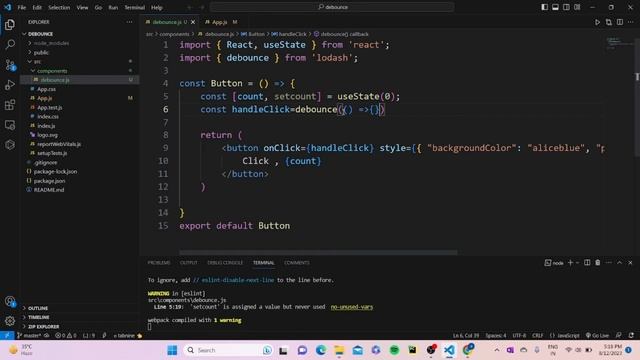The image size is (640, 360).
Task: Change Spaces: 4 indentation setting
Action: pyautogui.click(x=496, y=336)
